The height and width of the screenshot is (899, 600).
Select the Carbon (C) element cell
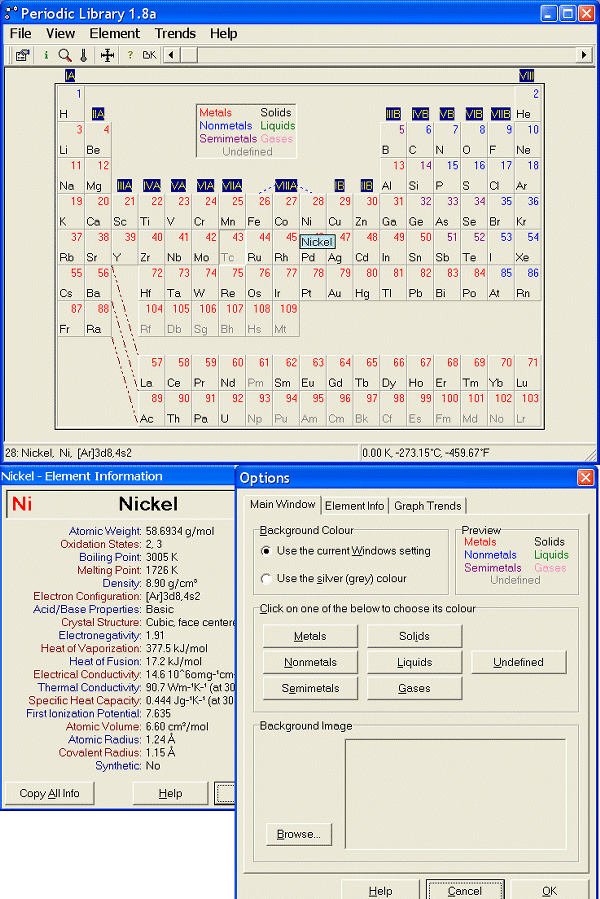pyautogui.click(x=420, y=140)
